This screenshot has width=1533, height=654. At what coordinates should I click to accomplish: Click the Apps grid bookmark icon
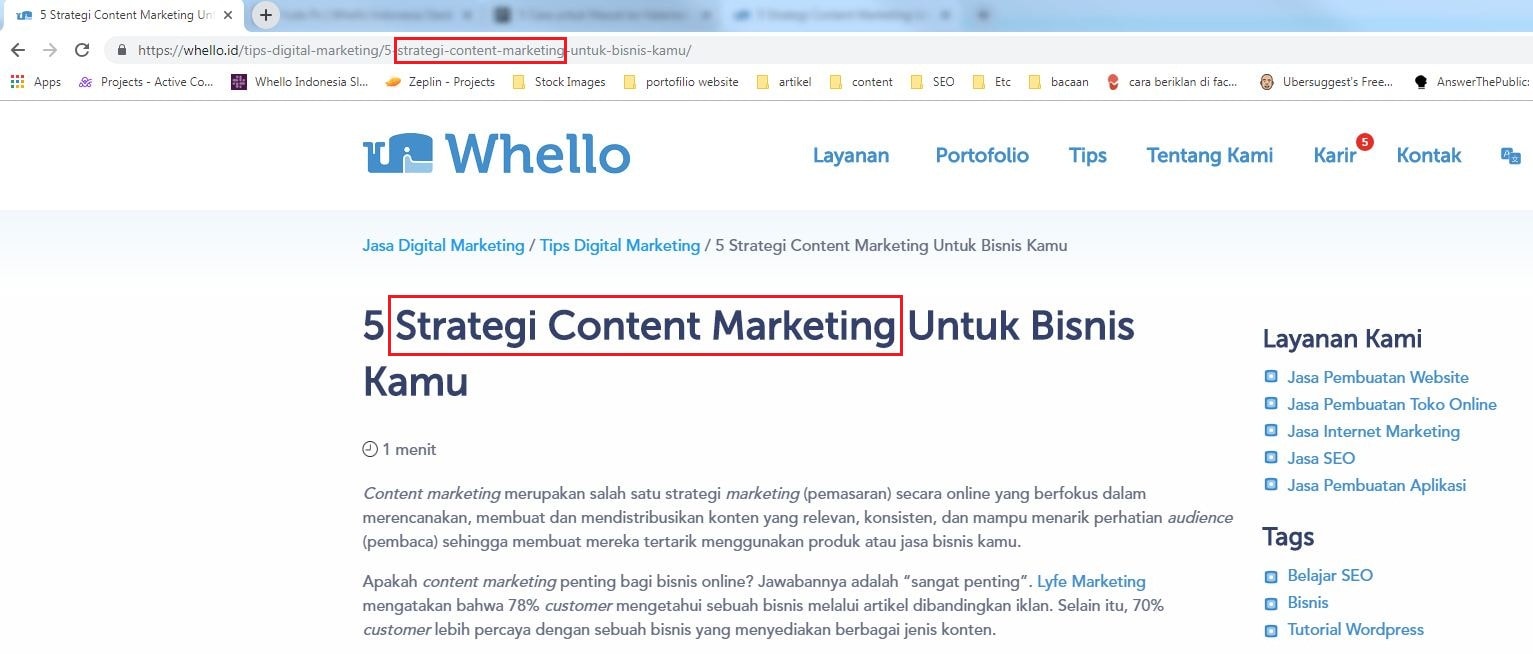(x=18, y=82)
